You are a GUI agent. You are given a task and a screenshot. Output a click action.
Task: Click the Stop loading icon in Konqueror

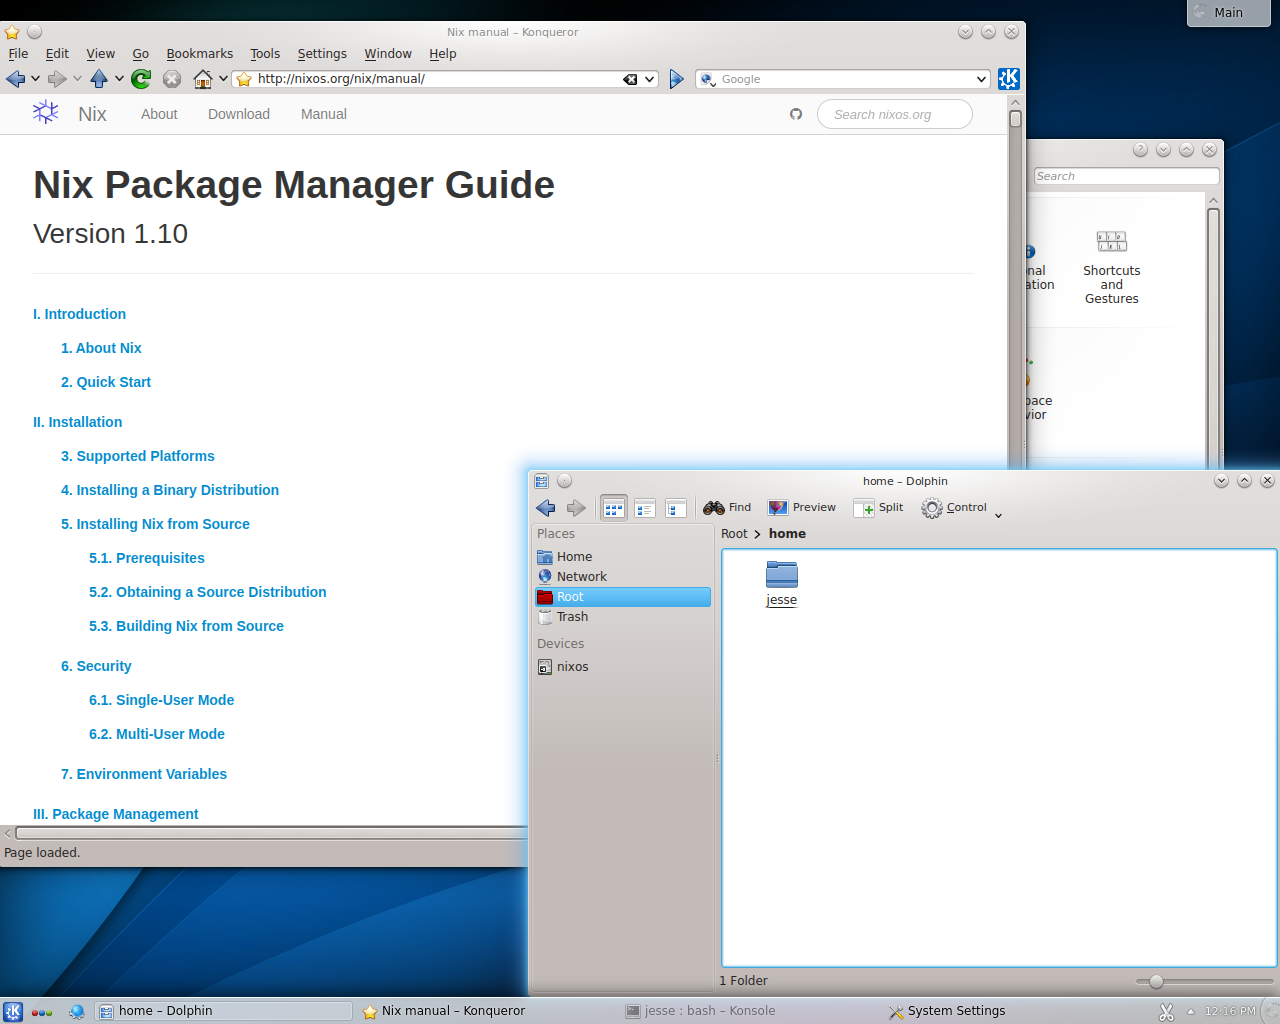tap(172, 79)
